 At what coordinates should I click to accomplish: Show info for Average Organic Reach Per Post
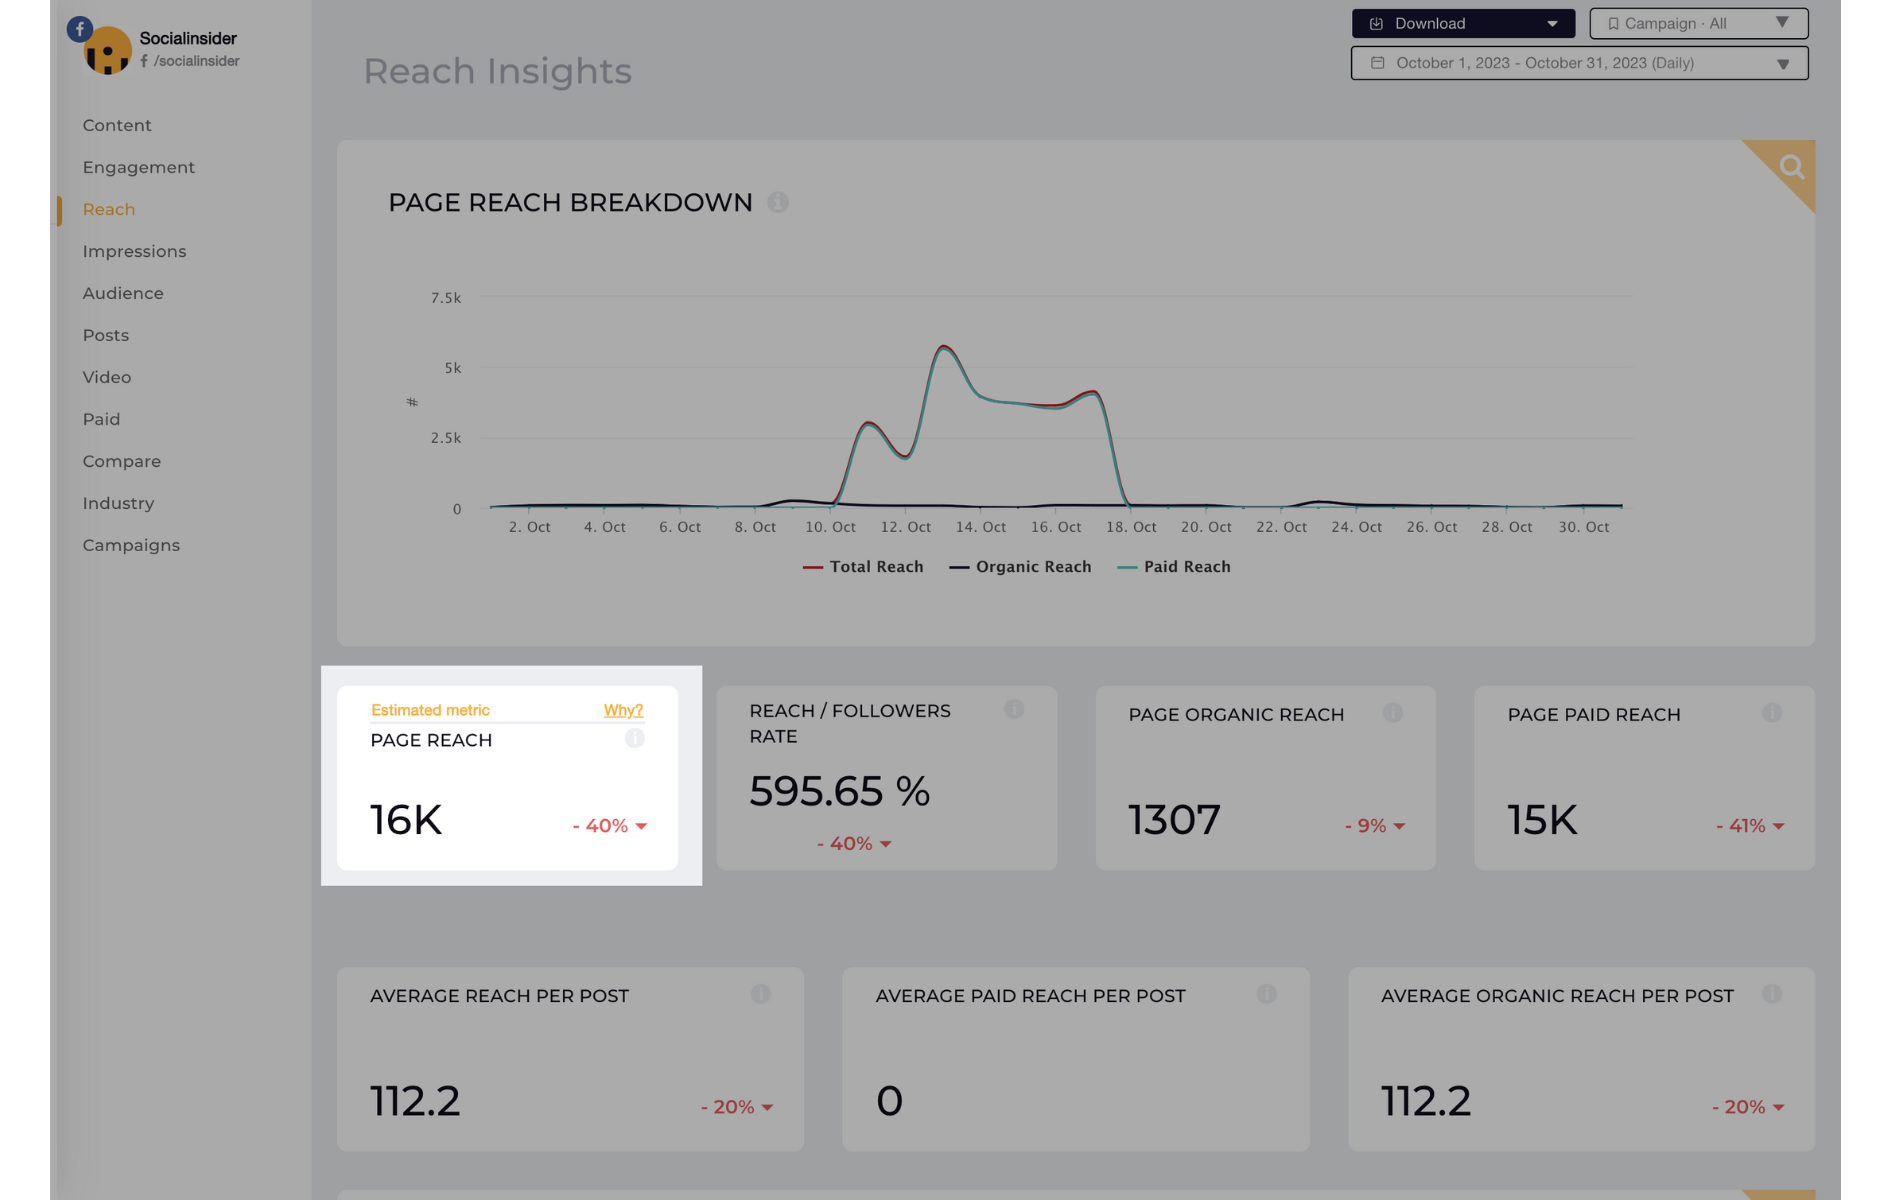coord(1772,994)
